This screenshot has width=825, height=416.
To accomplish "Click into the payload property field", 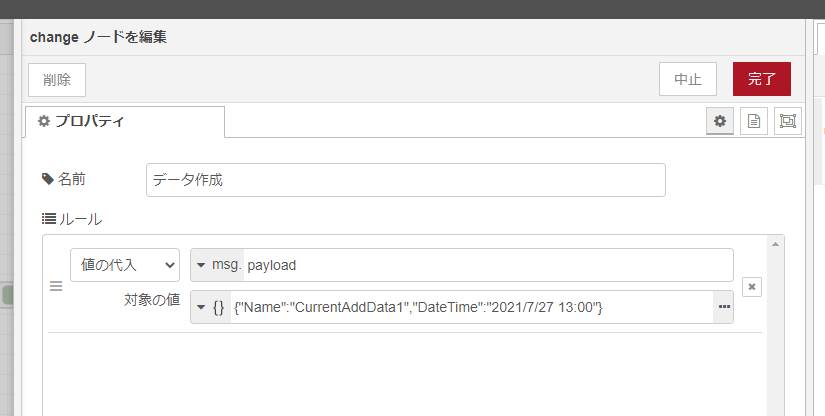I will pyautogui.click(x=488, y=265).
